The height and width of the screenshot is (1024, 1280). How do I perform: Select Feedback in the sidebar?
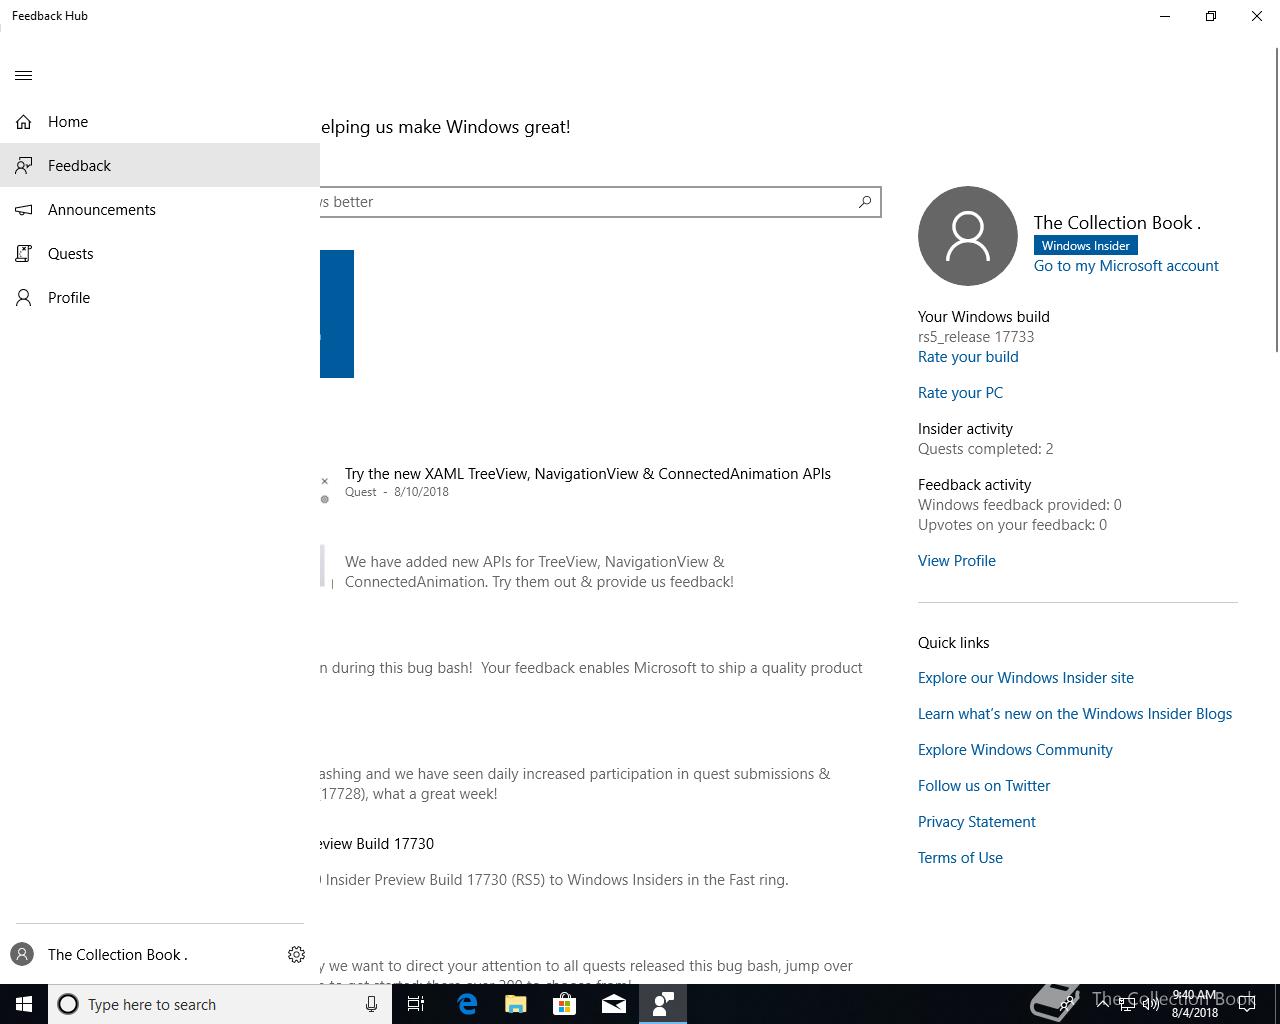coord(160,165)
